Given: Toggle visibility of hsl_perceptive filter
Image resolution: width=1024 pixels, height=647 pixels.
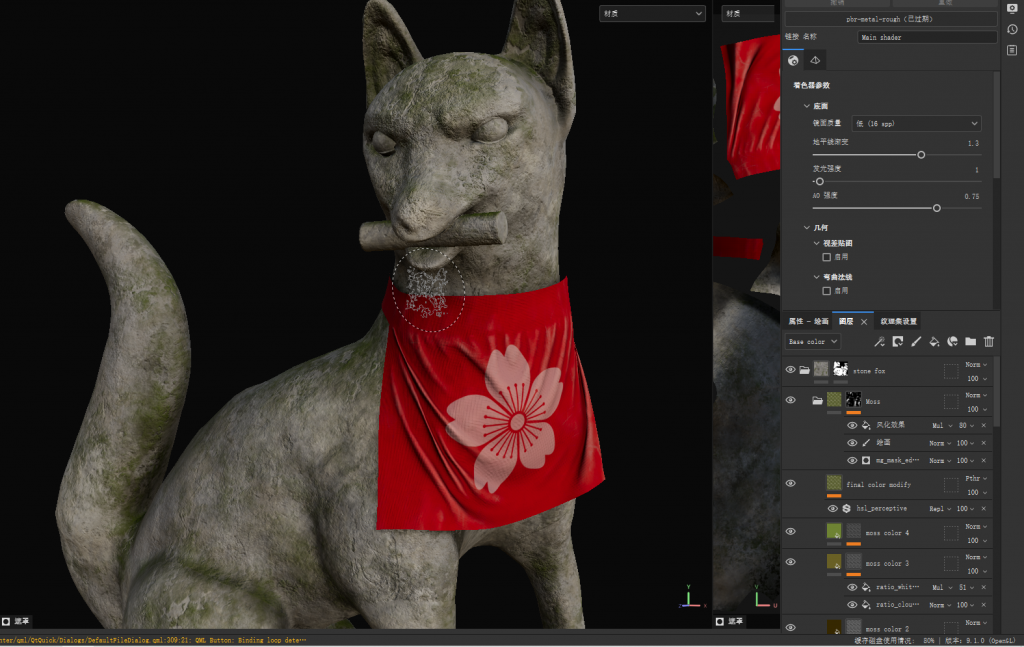Looking at the screenshot, I should [x=832, y=508].
